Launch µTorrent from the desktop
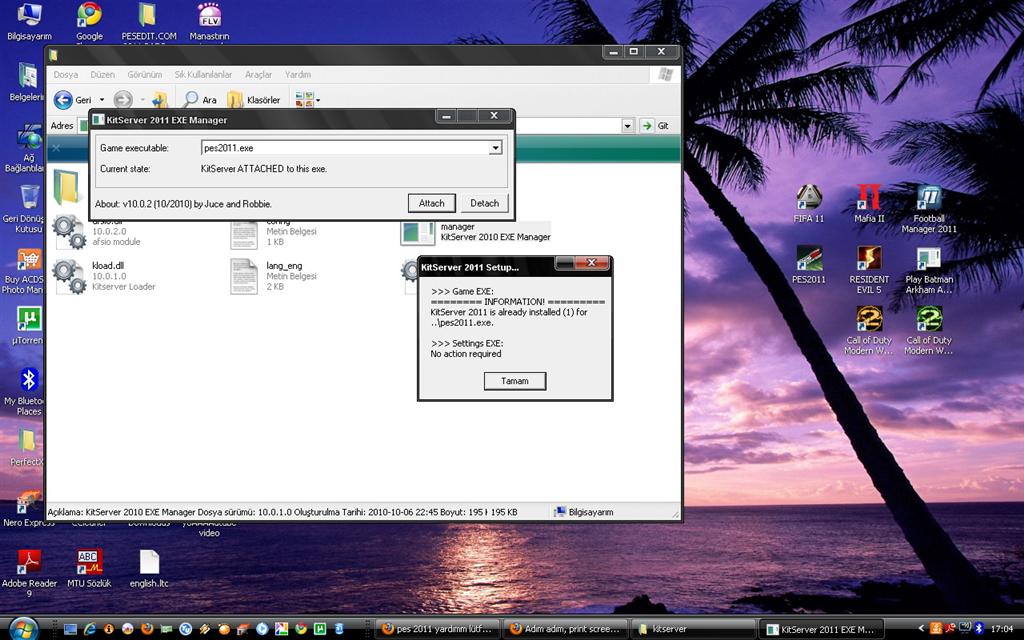 pyautogui.click(x=28, y=325)
